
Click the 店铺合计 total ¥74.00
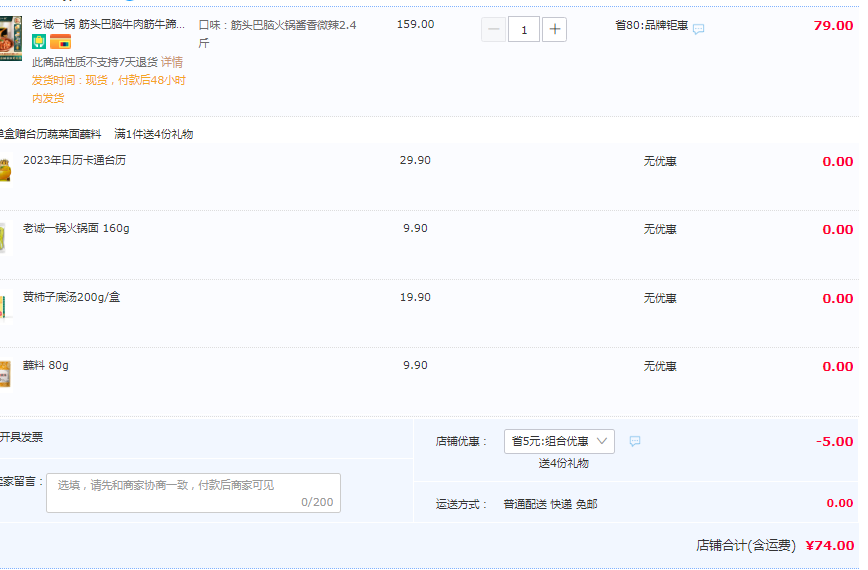[775, 546]
